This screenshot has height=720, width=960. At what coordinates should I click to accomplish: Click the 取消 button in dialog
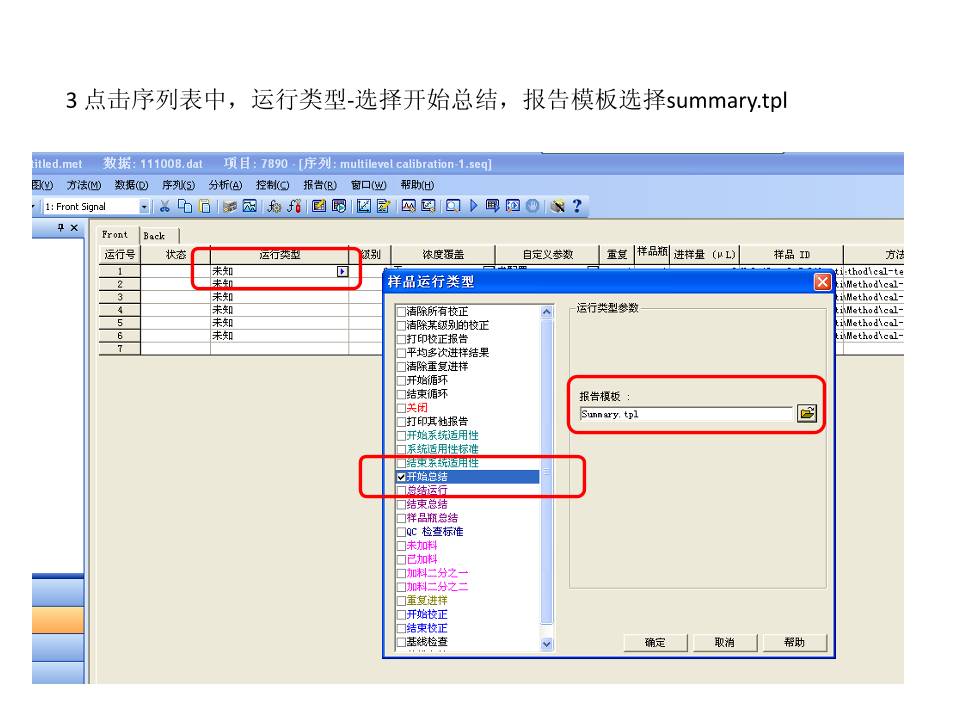pyautogui.click(x=724, y=643)
